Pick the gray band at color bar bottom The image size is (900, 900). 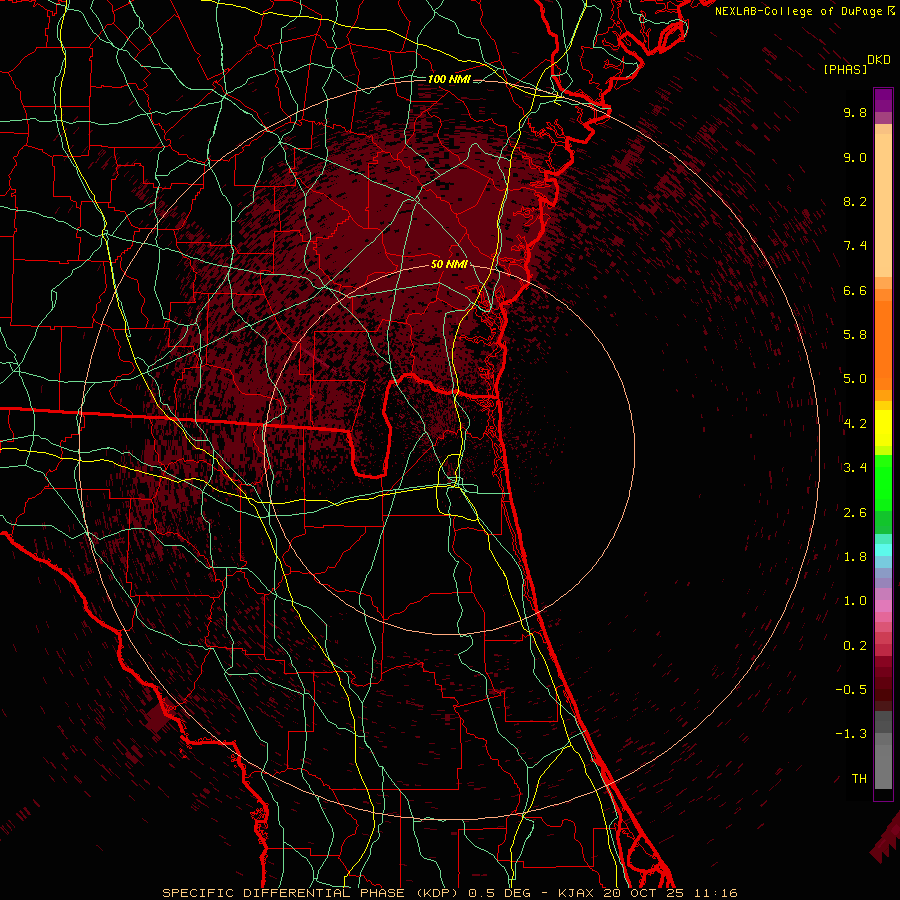pyautogui.click(x=883, y=766)
